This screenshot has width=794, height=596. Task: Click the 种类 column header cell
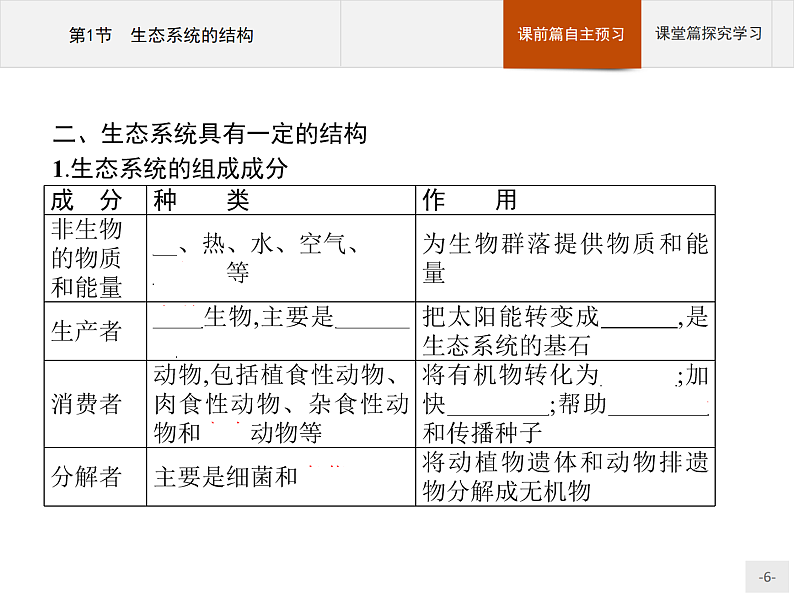point(280,199)
